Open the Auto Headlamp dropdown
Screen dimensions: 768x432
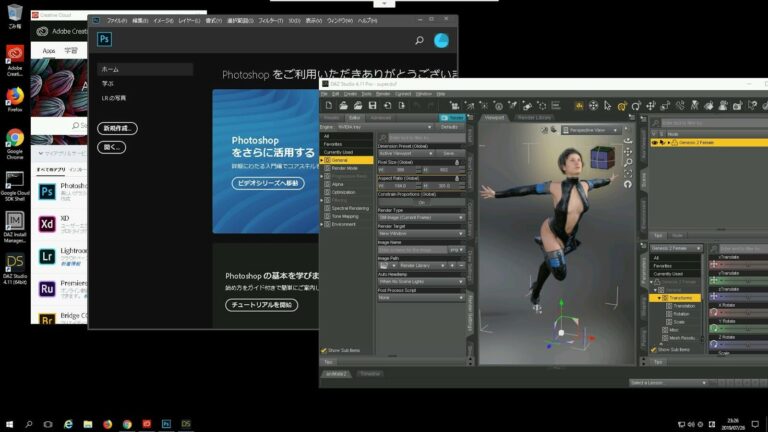pyautogui.click(x=421, y=282)
